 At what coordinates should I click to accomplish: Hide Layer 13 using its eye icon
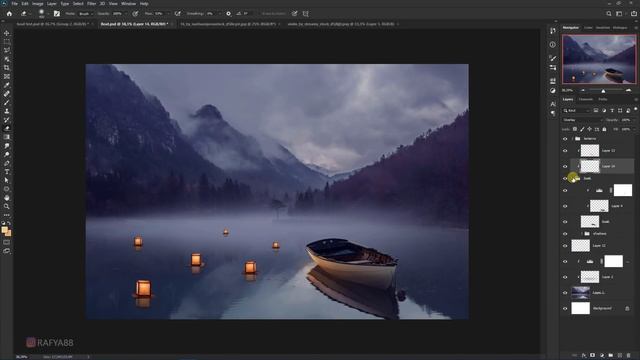click(565, 151)
